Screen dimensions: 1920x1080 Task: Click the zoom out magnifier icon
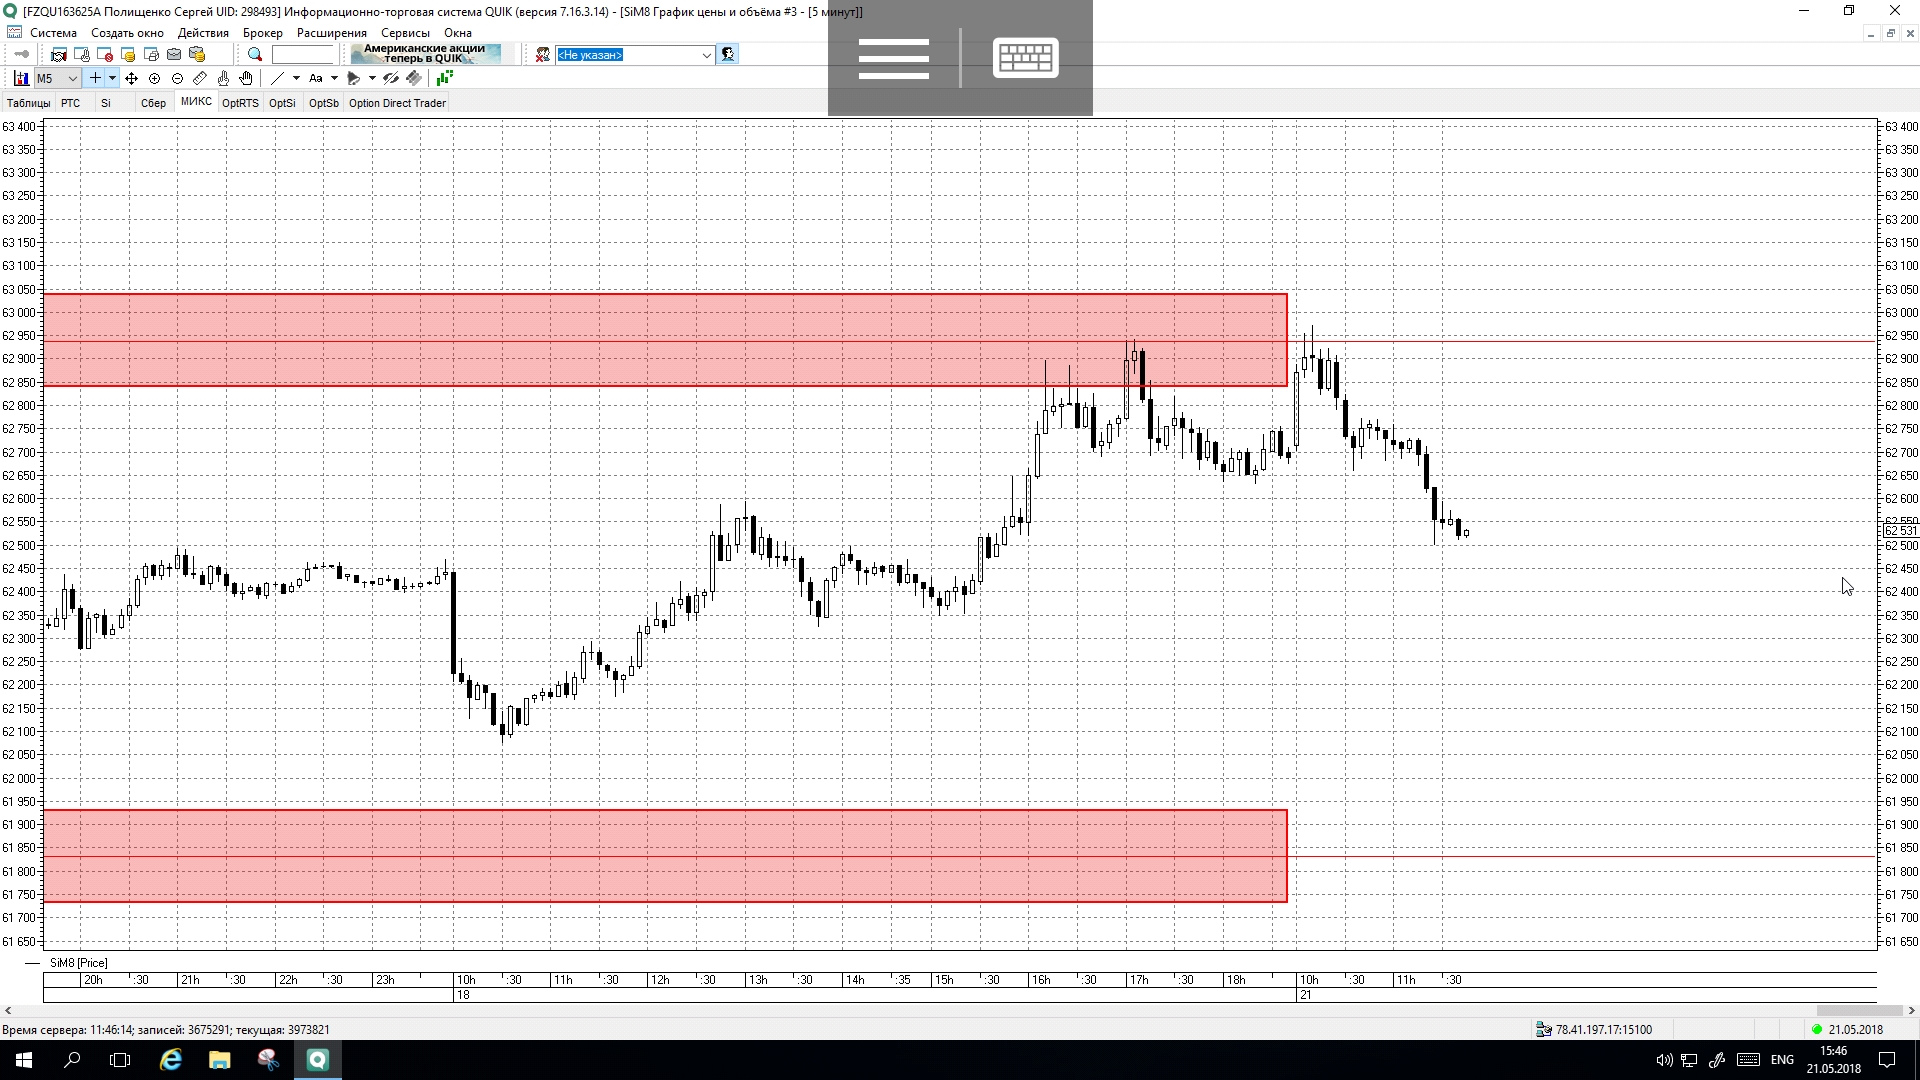[177, 78]
